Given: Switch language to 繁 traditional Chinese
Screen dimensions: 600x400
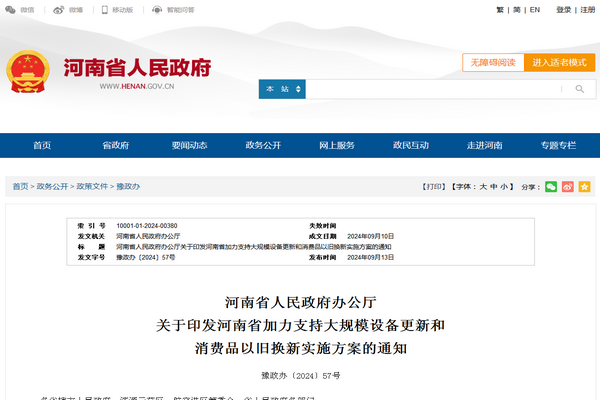Looking at the screenshot, I should click(x=500, y=9).
